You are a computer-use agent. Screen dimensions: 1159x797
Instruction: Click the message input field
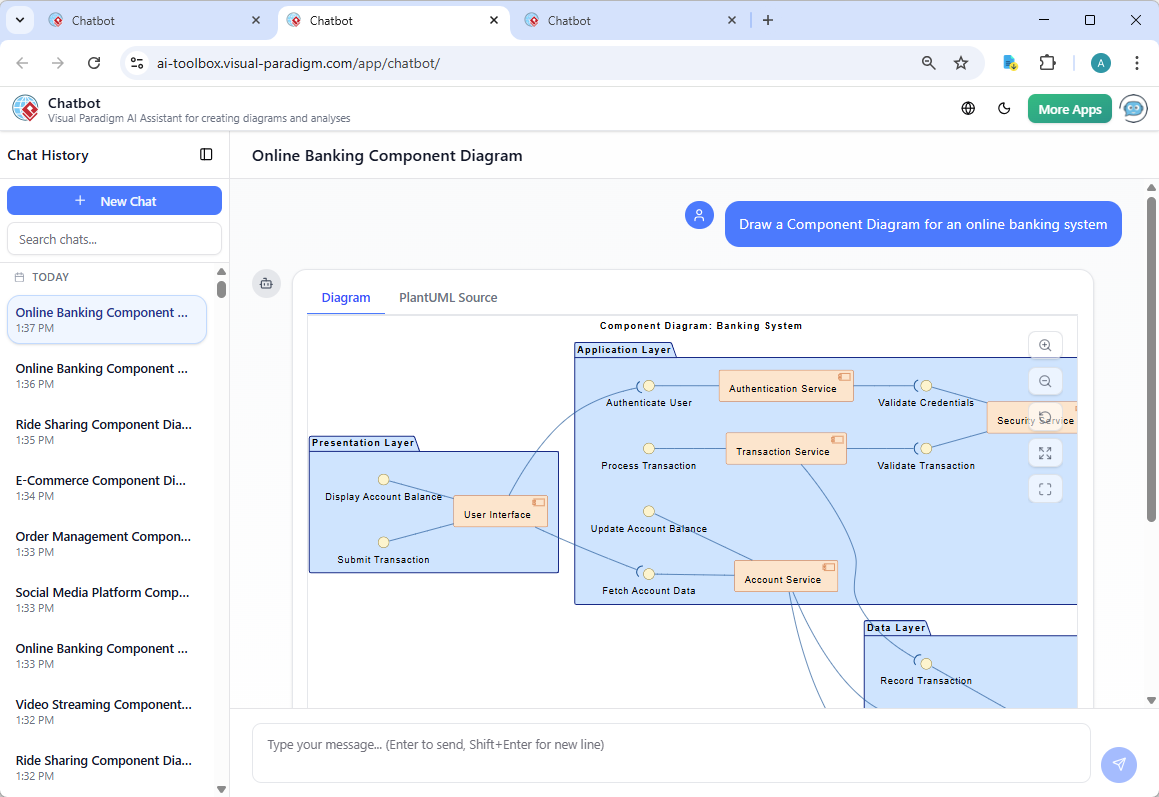click(x=670, y=750)
